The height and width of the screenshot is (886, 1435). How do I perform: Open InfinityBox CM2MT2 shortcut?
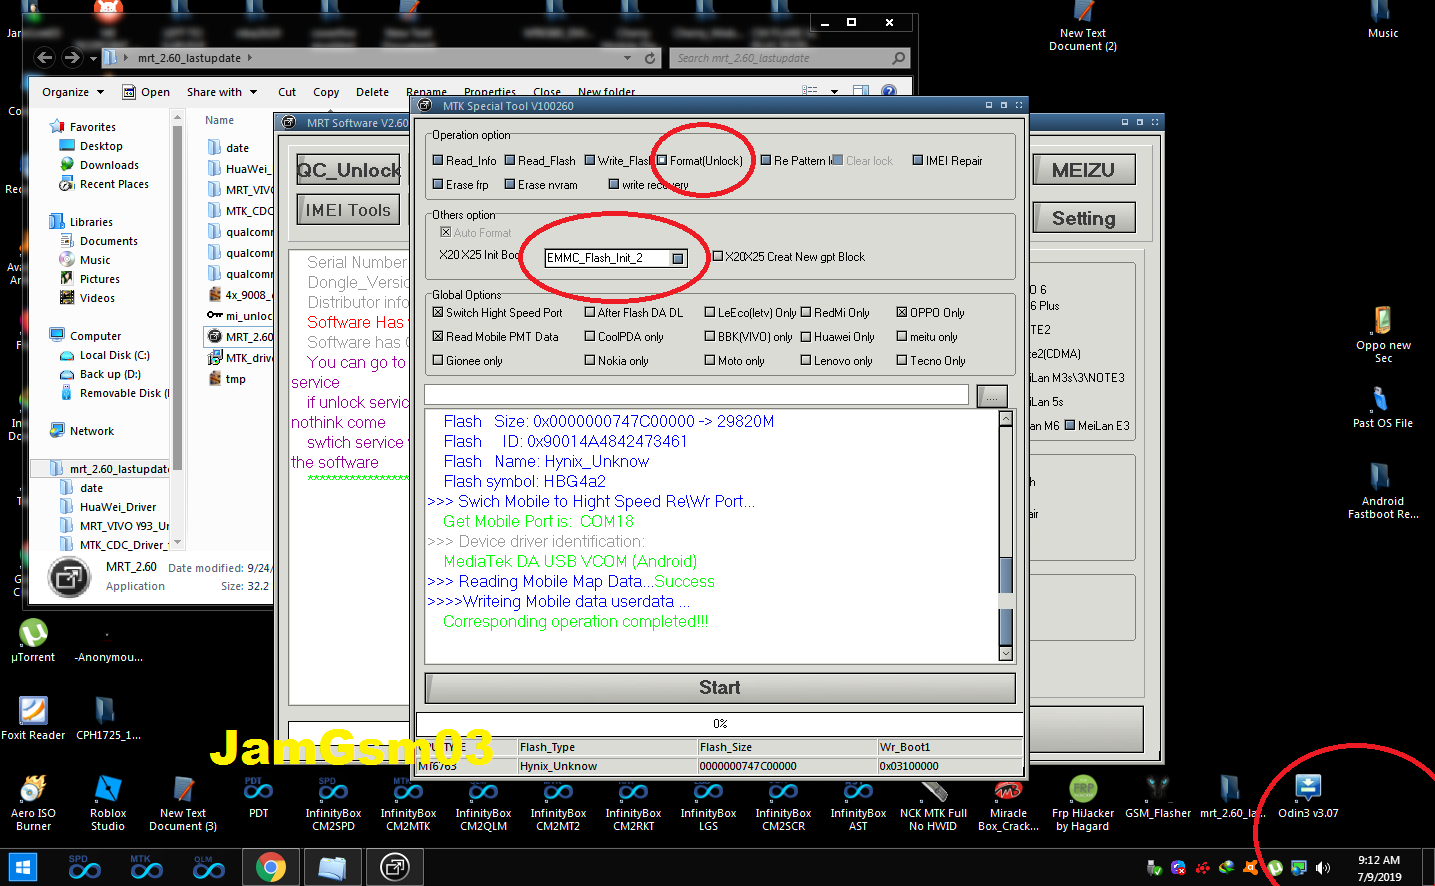point(558,803)
